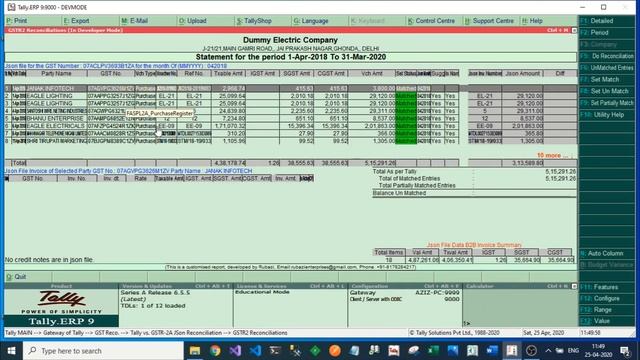Click the Vch Amt column header
The height and width of the screenshot is (360, 640).
372,73
